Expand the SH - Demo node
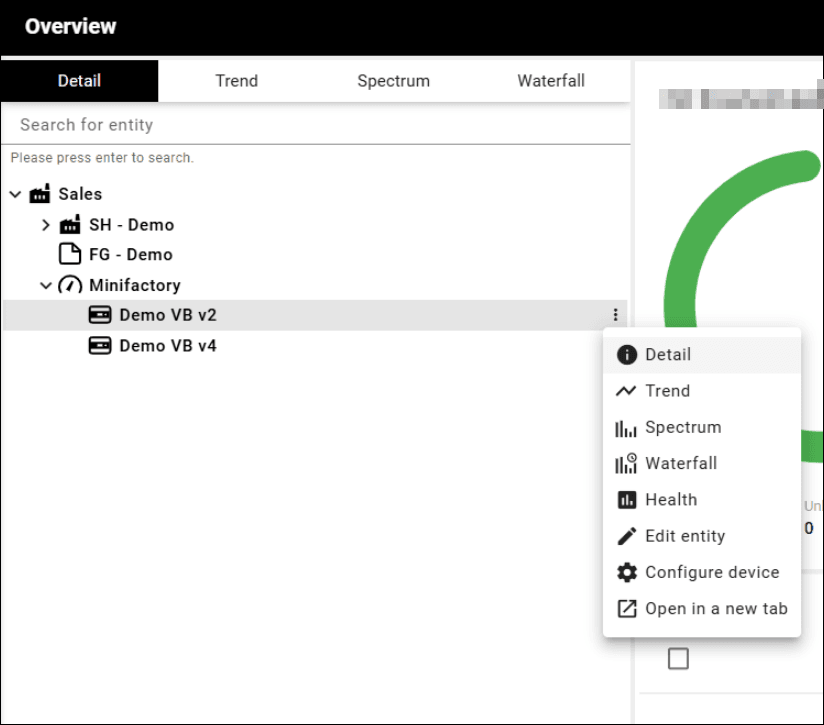 (x=46, y=225)
